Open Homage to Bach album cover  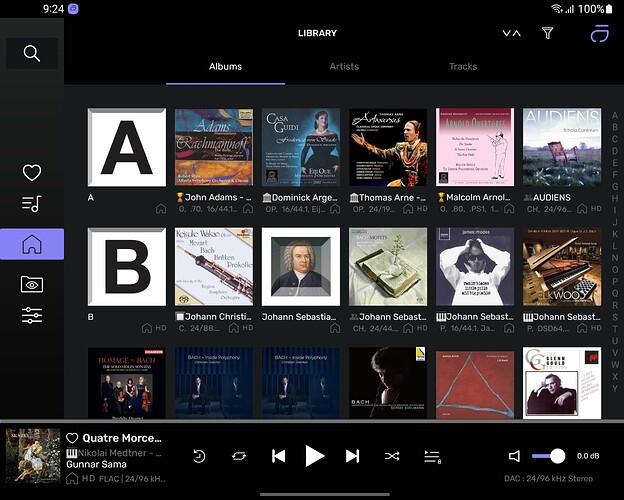pyautogui.click(x=127, y=383)
